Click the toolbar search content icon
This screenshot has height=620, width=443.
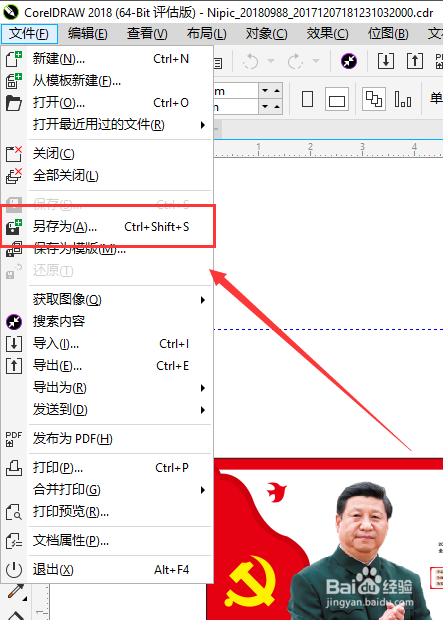coord(349,61)
